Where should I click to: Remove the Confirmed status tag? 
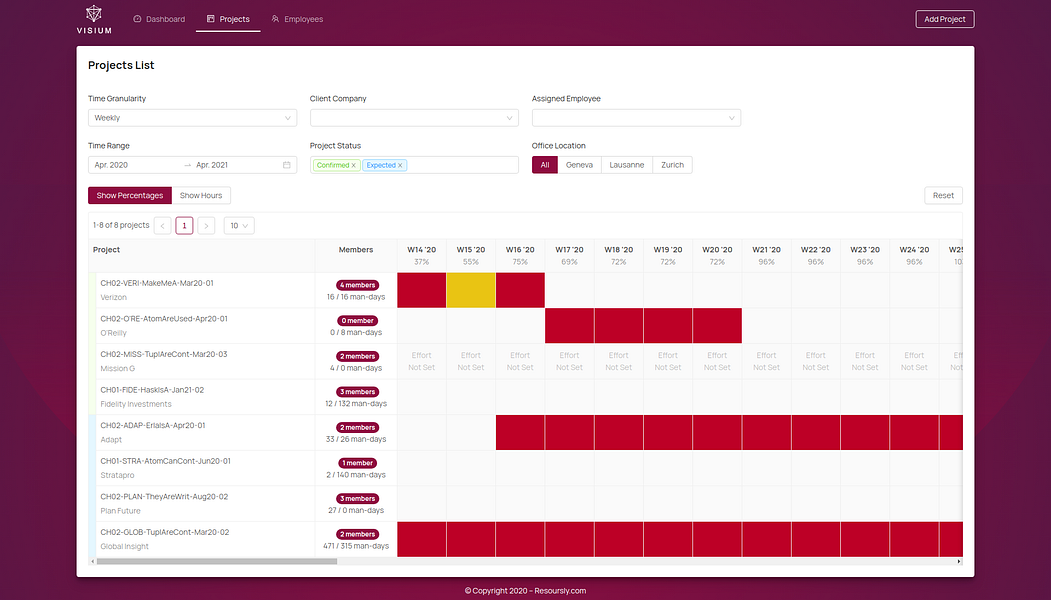tap(354, 166)
